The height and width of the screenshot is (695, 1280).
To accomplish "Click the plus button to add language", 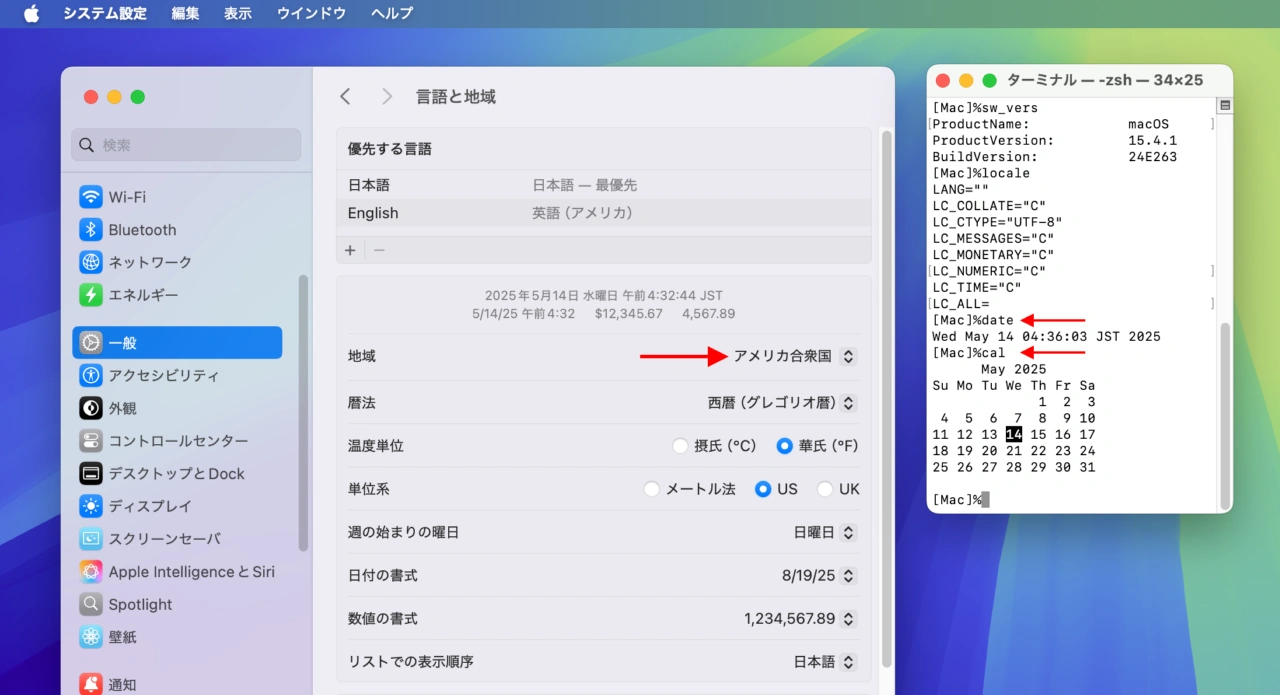I will click(350, 250).
